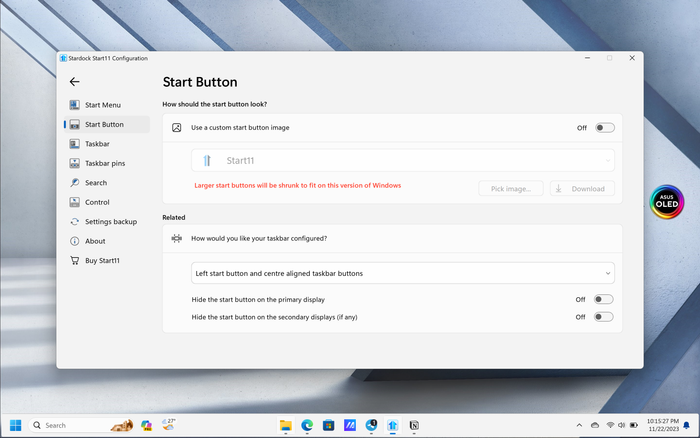Click the Start11 taskbar icon

pyautogui.click(x=393, y=425)
